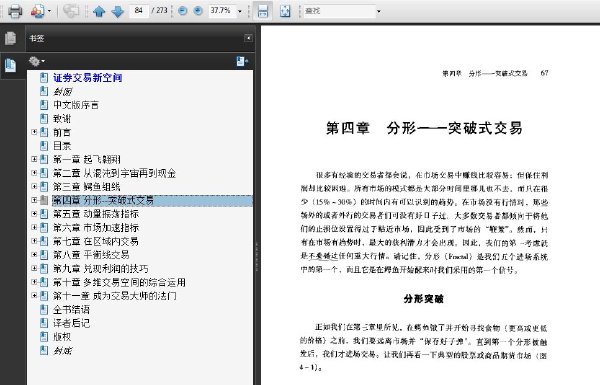Screen dimensions: 600x385
Task: Zoom in with the plus button
Action: pos(198,11)
